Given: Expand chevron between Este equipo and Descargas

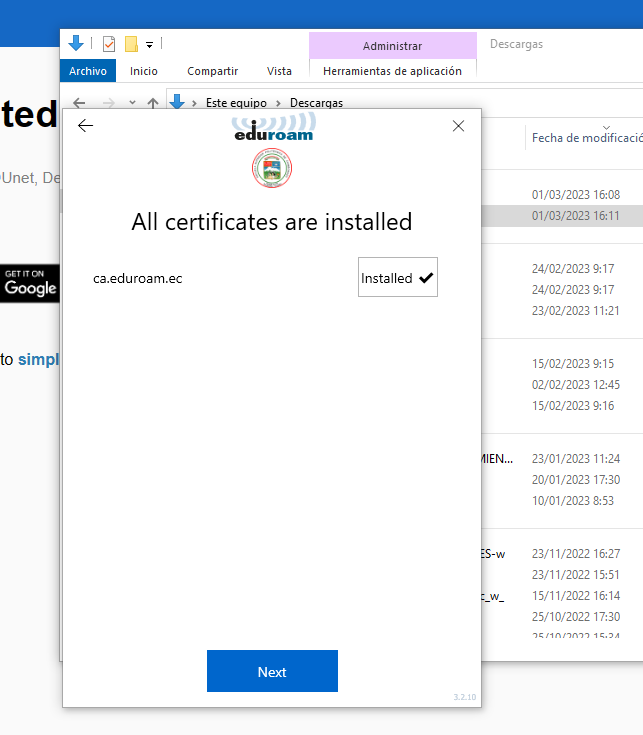Looking at the screenshot, I should coord(278,103).
